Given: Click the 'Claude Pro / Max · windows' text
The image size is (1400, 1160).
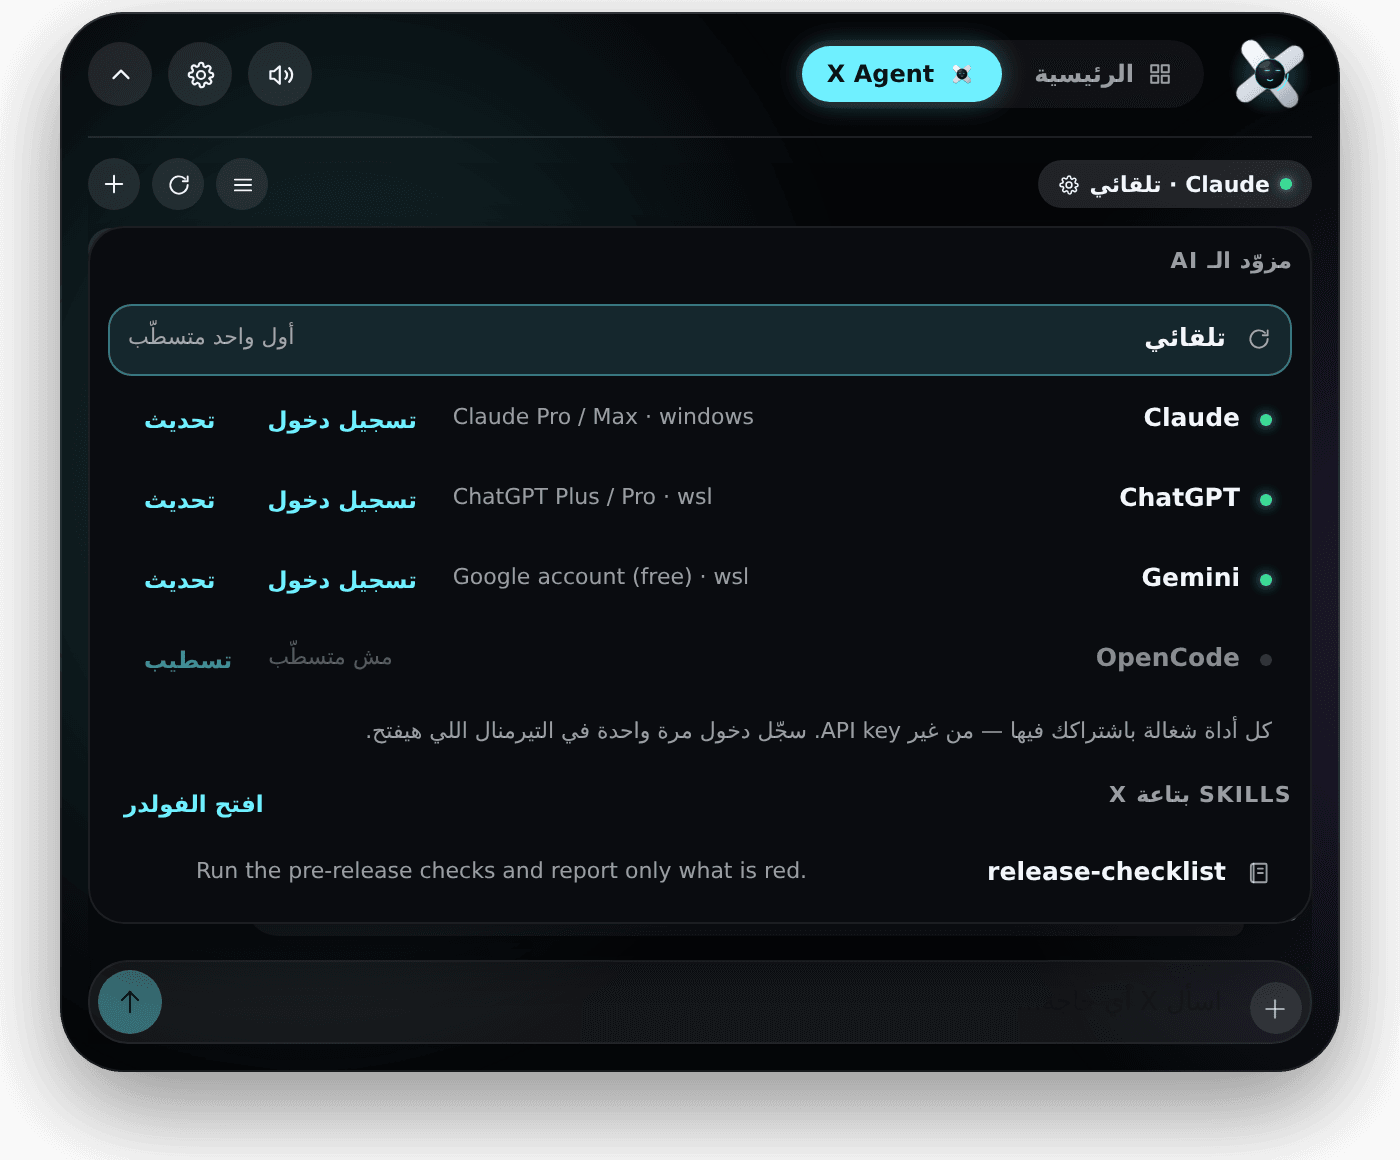Looking at the screenshot, I should [x=603, y=417].
